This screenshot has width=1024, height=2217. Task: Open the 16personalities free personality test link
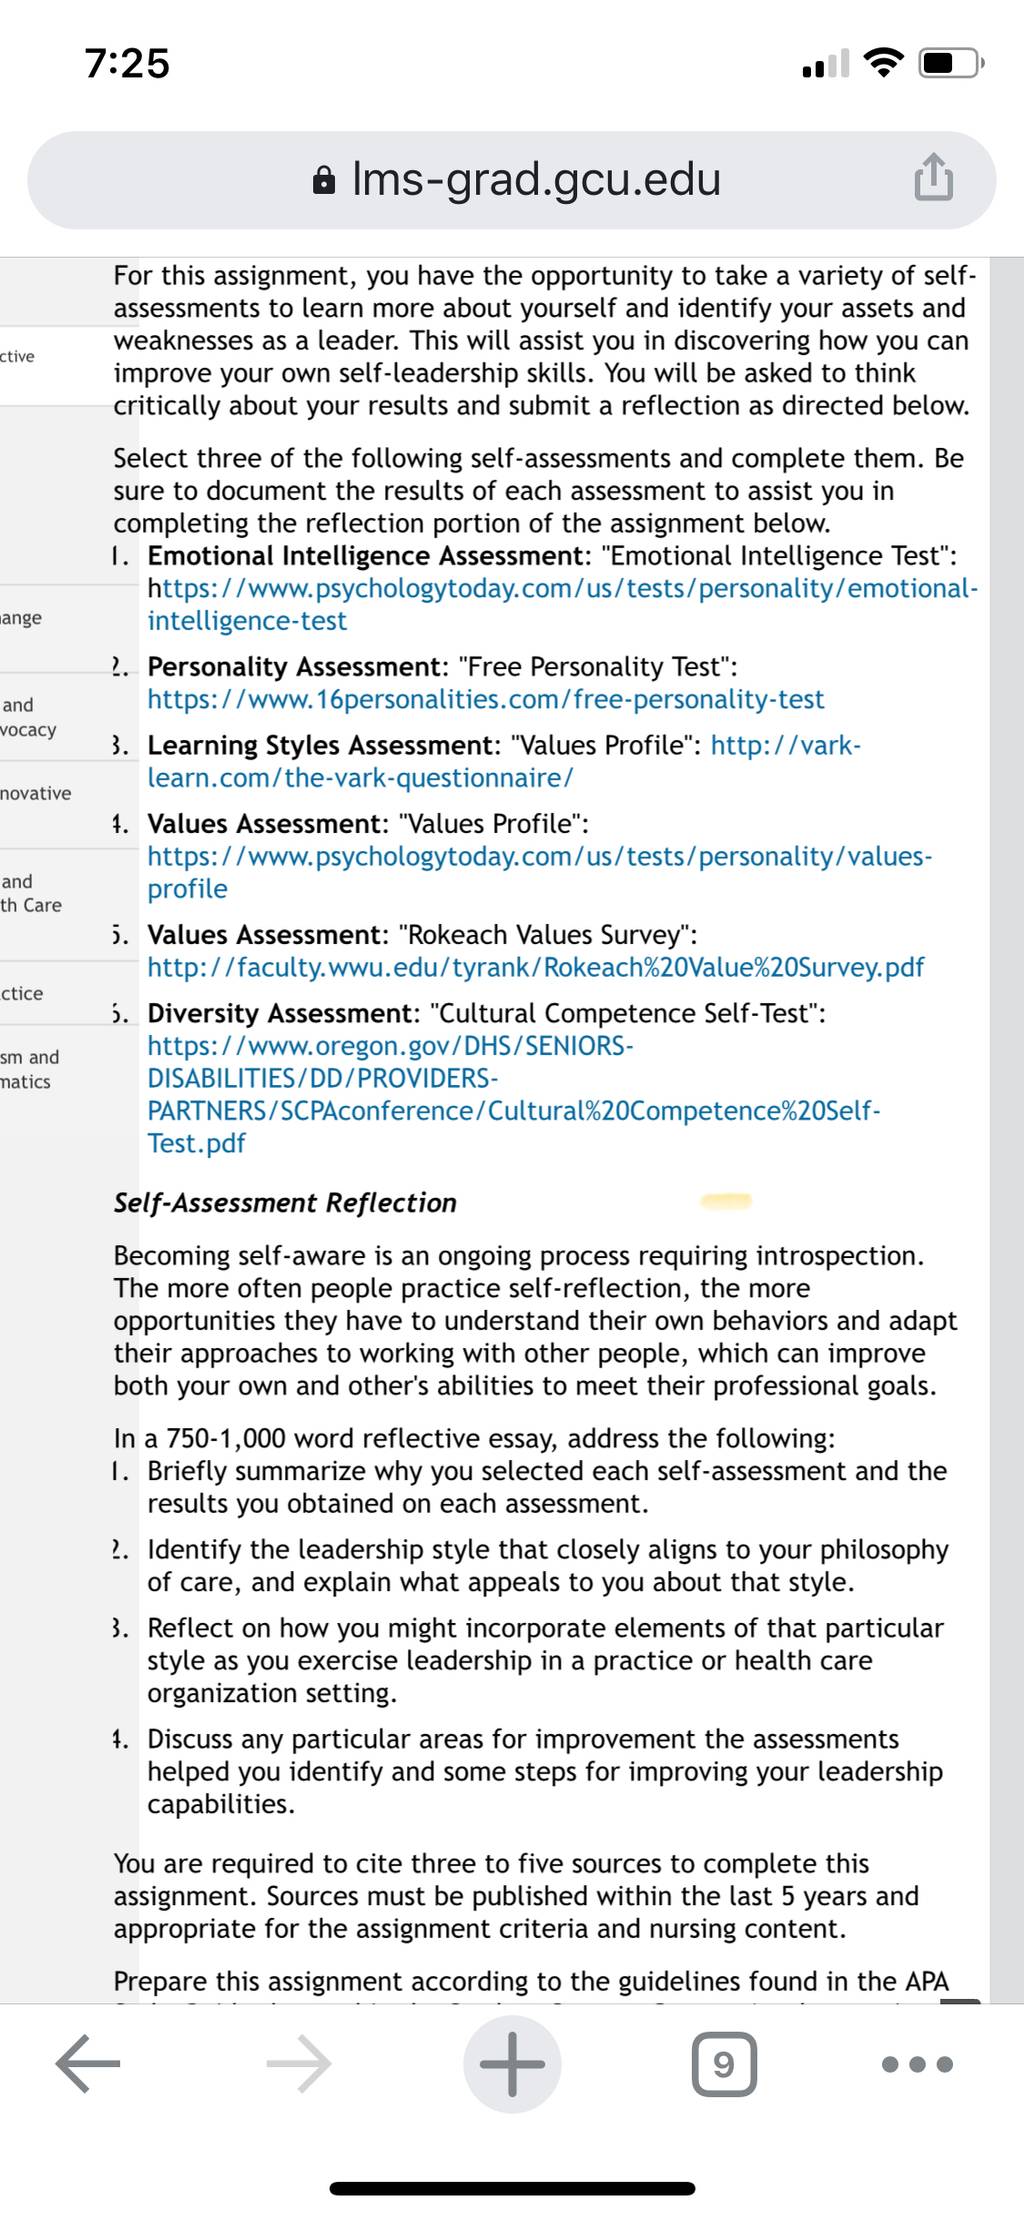click(486, 699)
